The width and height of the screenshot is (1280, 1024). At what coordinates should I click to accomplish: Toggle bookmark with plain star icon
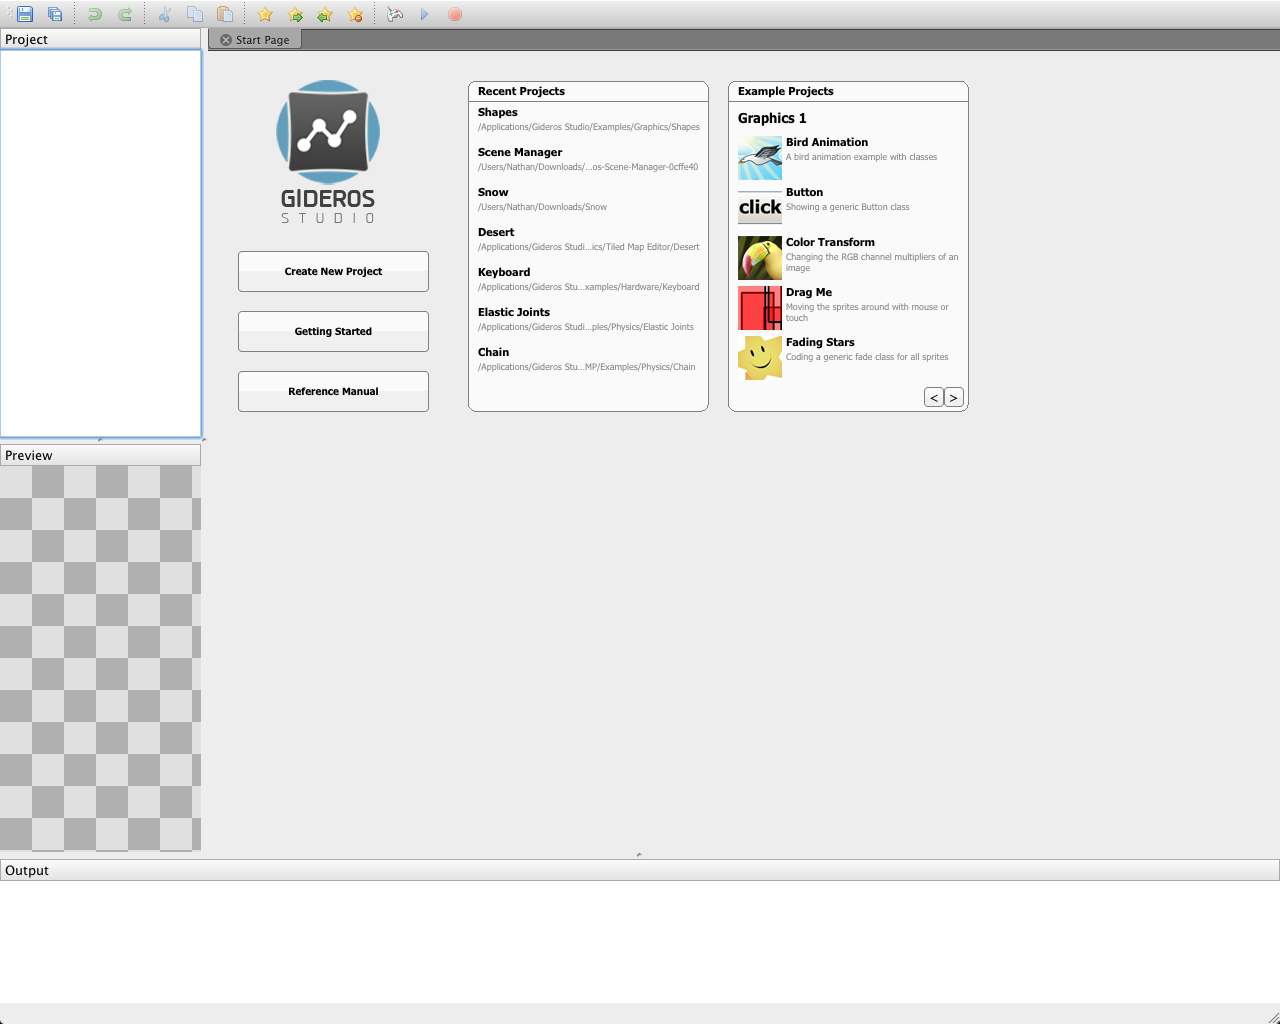(265, 14)
